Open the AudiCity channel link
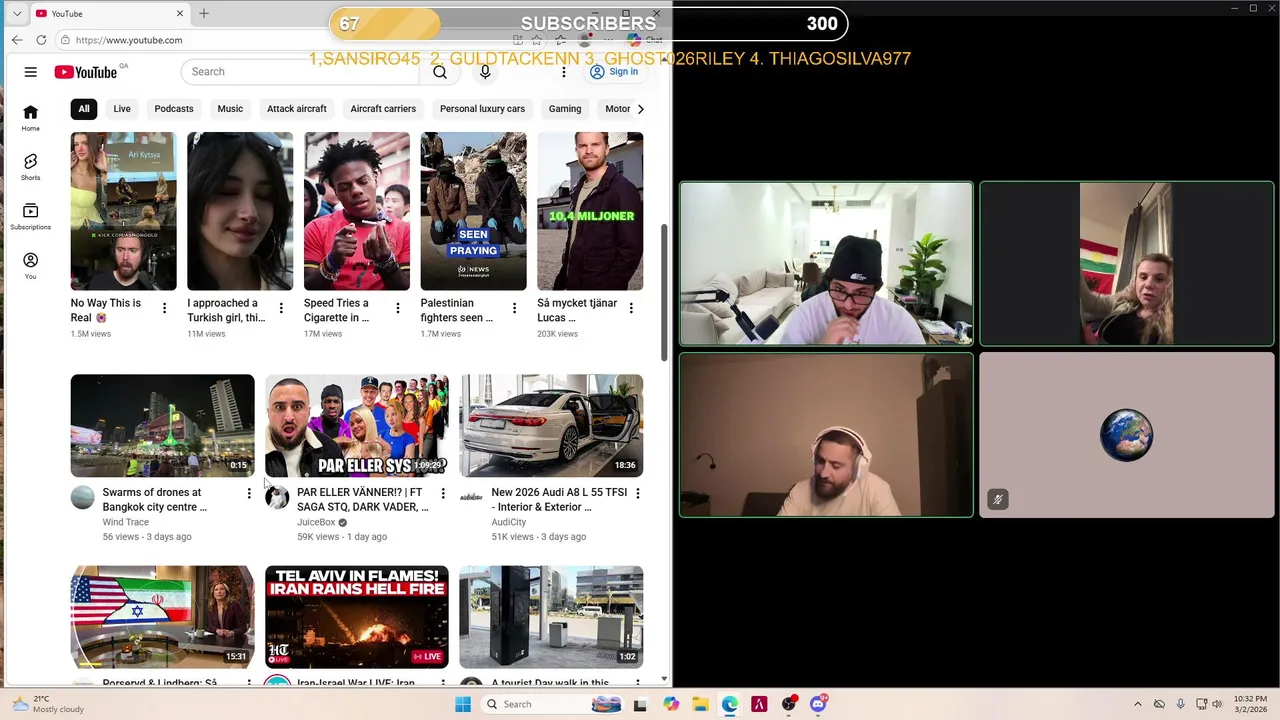Viewport: 1280px width, 720px height. click(509, 522)
